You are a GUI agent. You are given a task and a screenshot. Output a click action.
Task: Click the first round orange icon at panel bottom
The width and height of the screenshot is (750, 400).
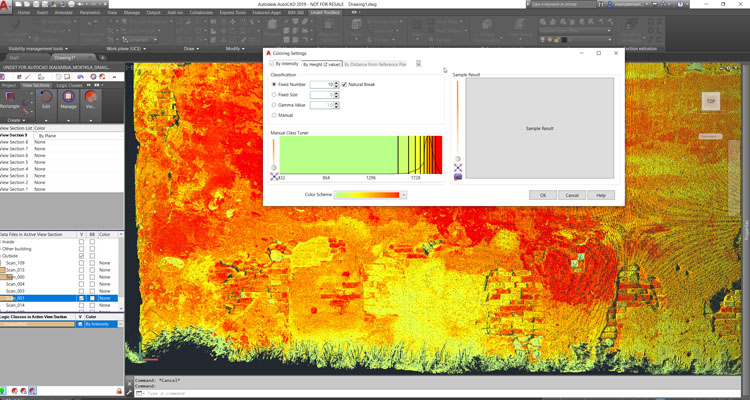click(x=15, y=391)
